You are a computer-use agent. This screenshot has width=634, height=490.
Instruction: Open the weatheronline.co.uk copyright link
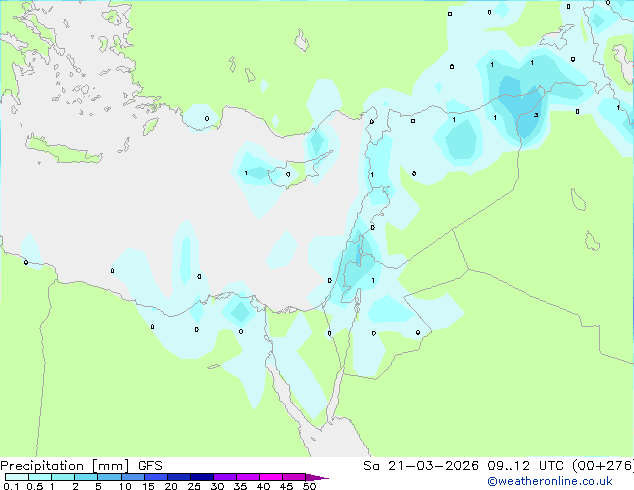point(550,481)
